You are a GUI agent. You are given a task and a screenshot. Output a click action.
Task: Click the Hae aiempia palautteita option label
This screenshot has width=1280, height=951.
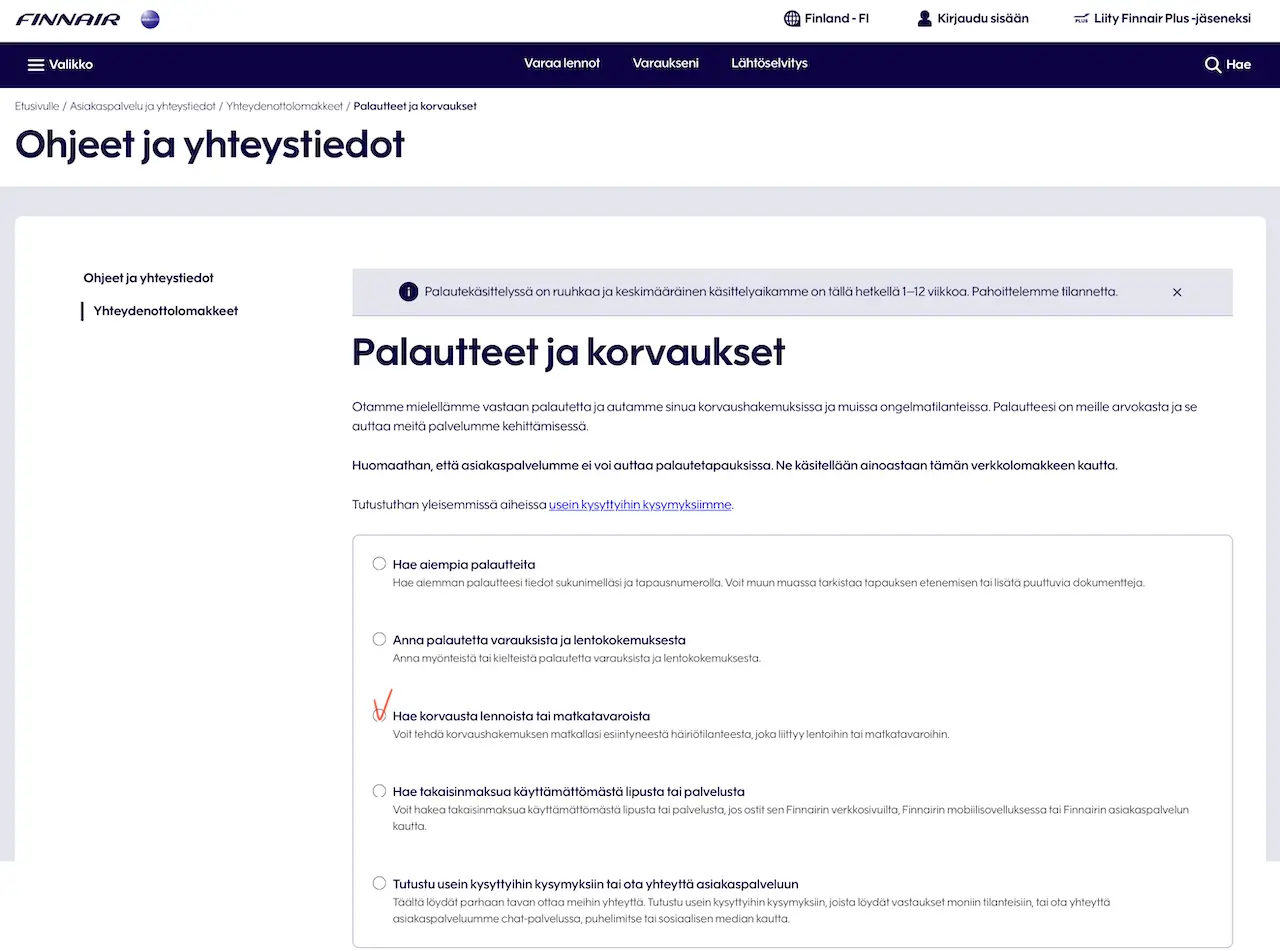pyautogui.click(x=464, y=565)
